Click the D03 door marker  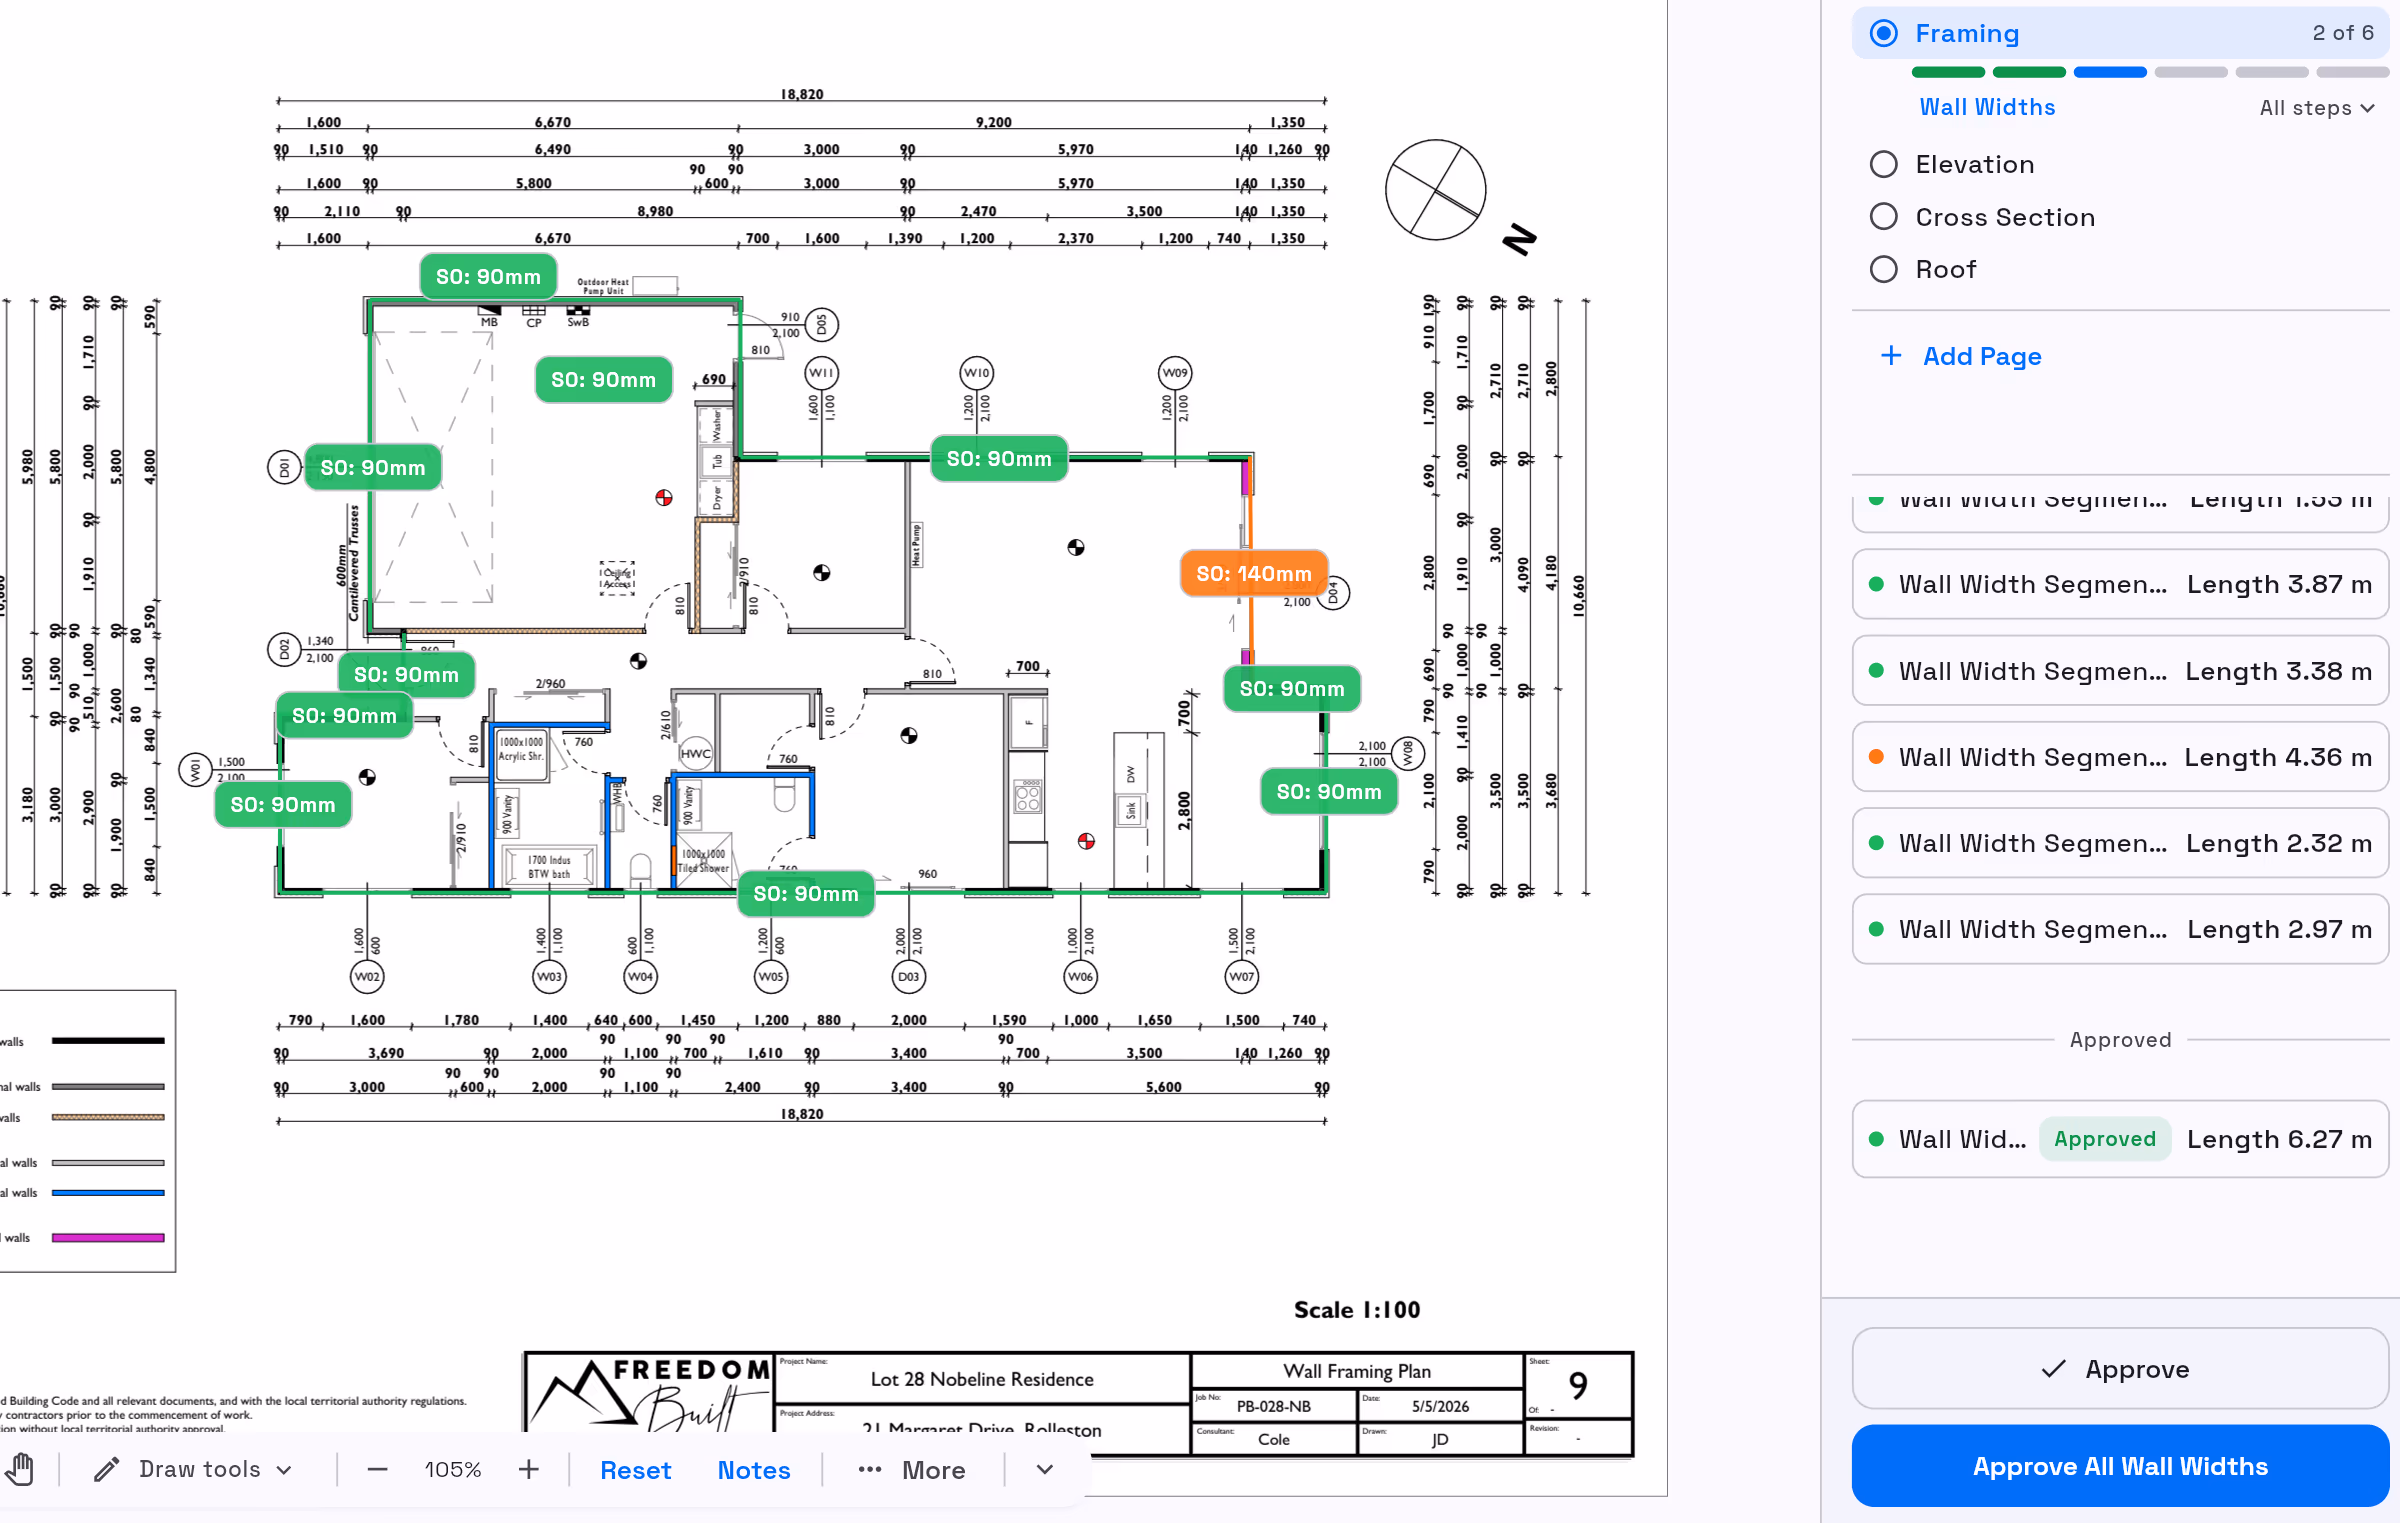click(x=908, y=976)
